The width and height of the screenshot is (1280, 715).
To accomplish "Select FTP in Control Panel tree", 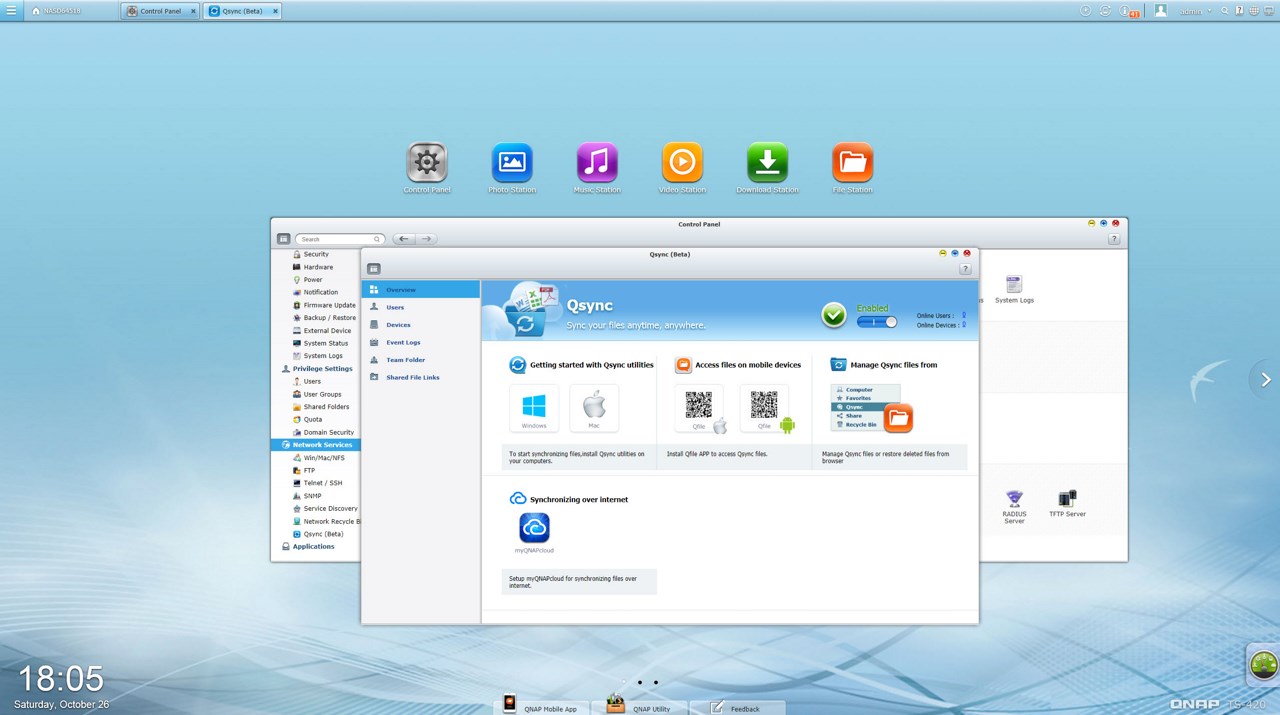I will 309,470.
